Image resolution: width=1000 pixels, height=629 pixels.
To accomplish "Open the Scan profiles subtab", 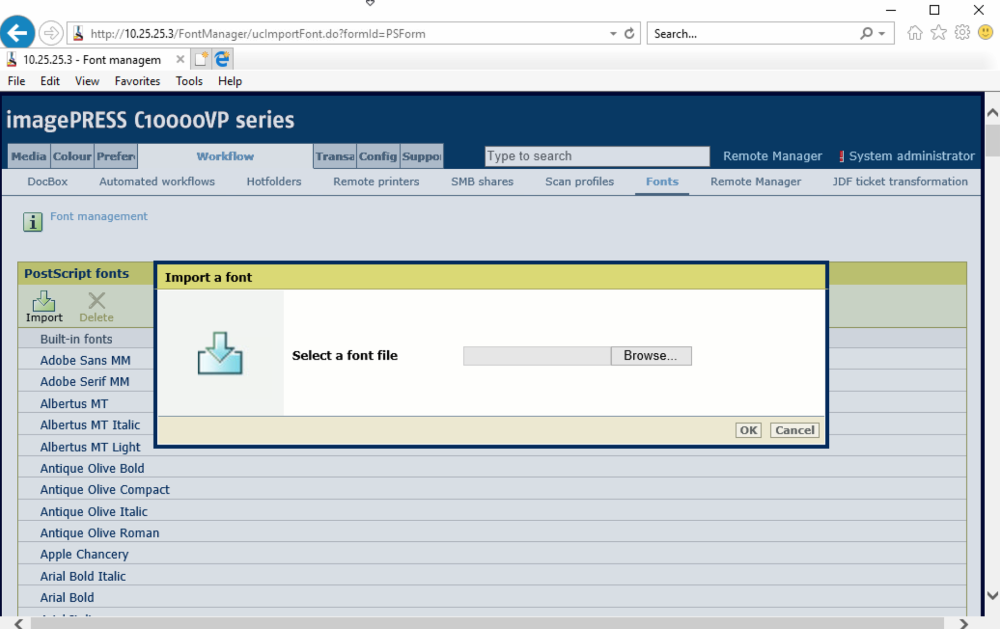I will point(580,182).
